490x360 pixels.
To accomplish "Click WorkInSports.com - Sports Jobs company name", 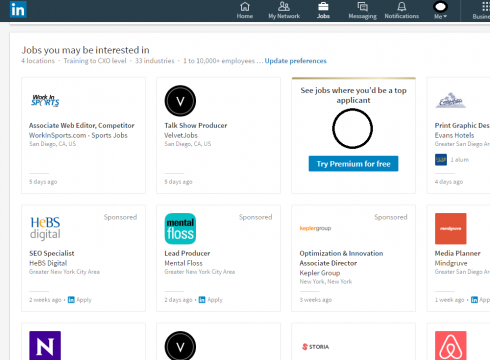I will tap(78, 135).
